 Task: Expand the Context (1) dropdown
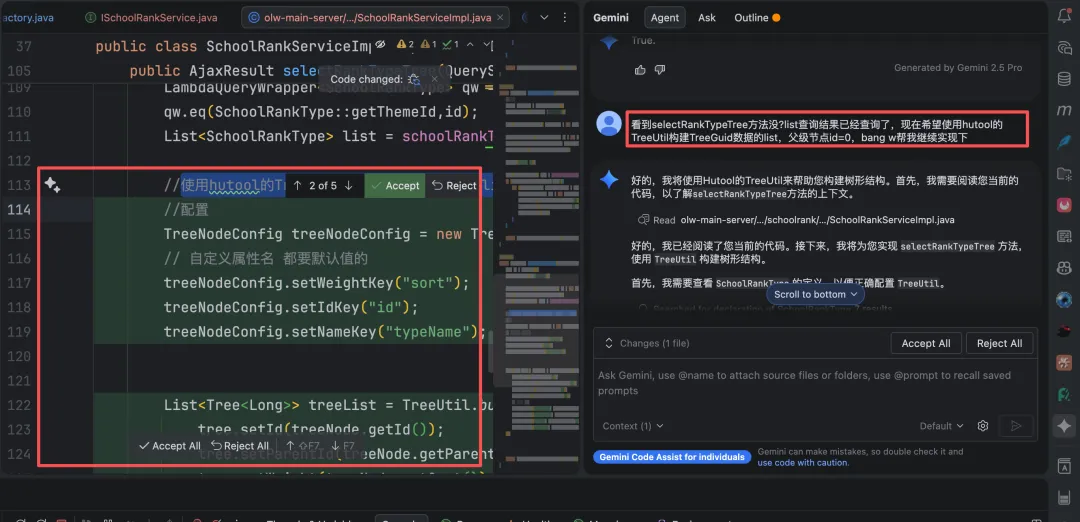[633, 426]
